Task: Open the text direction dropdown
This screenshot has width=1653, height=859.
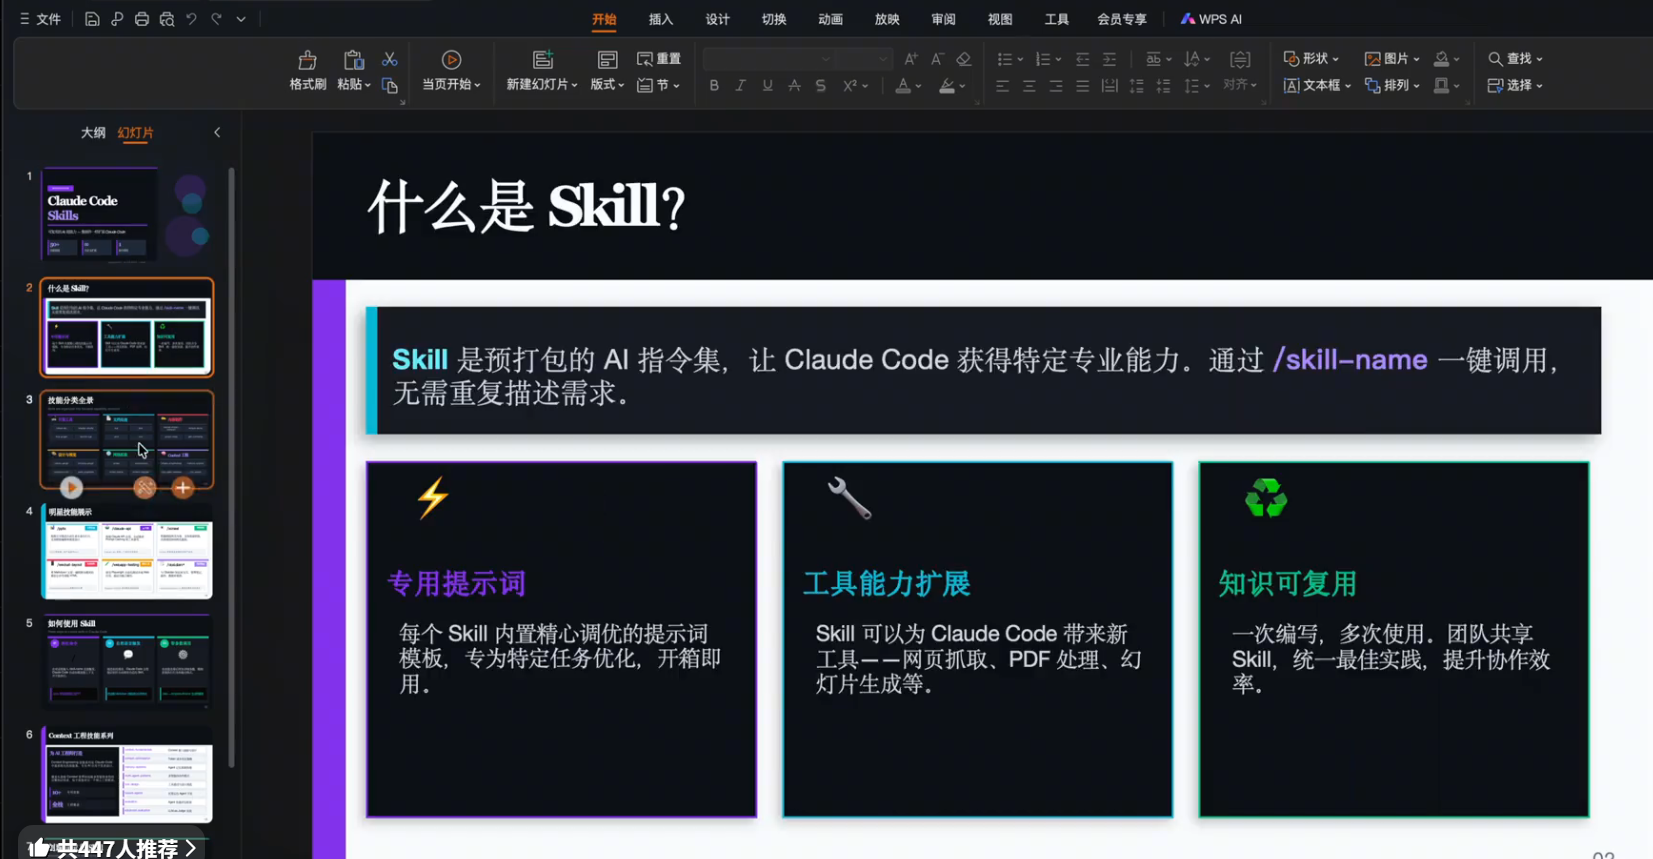Action: pos(1197,59)
